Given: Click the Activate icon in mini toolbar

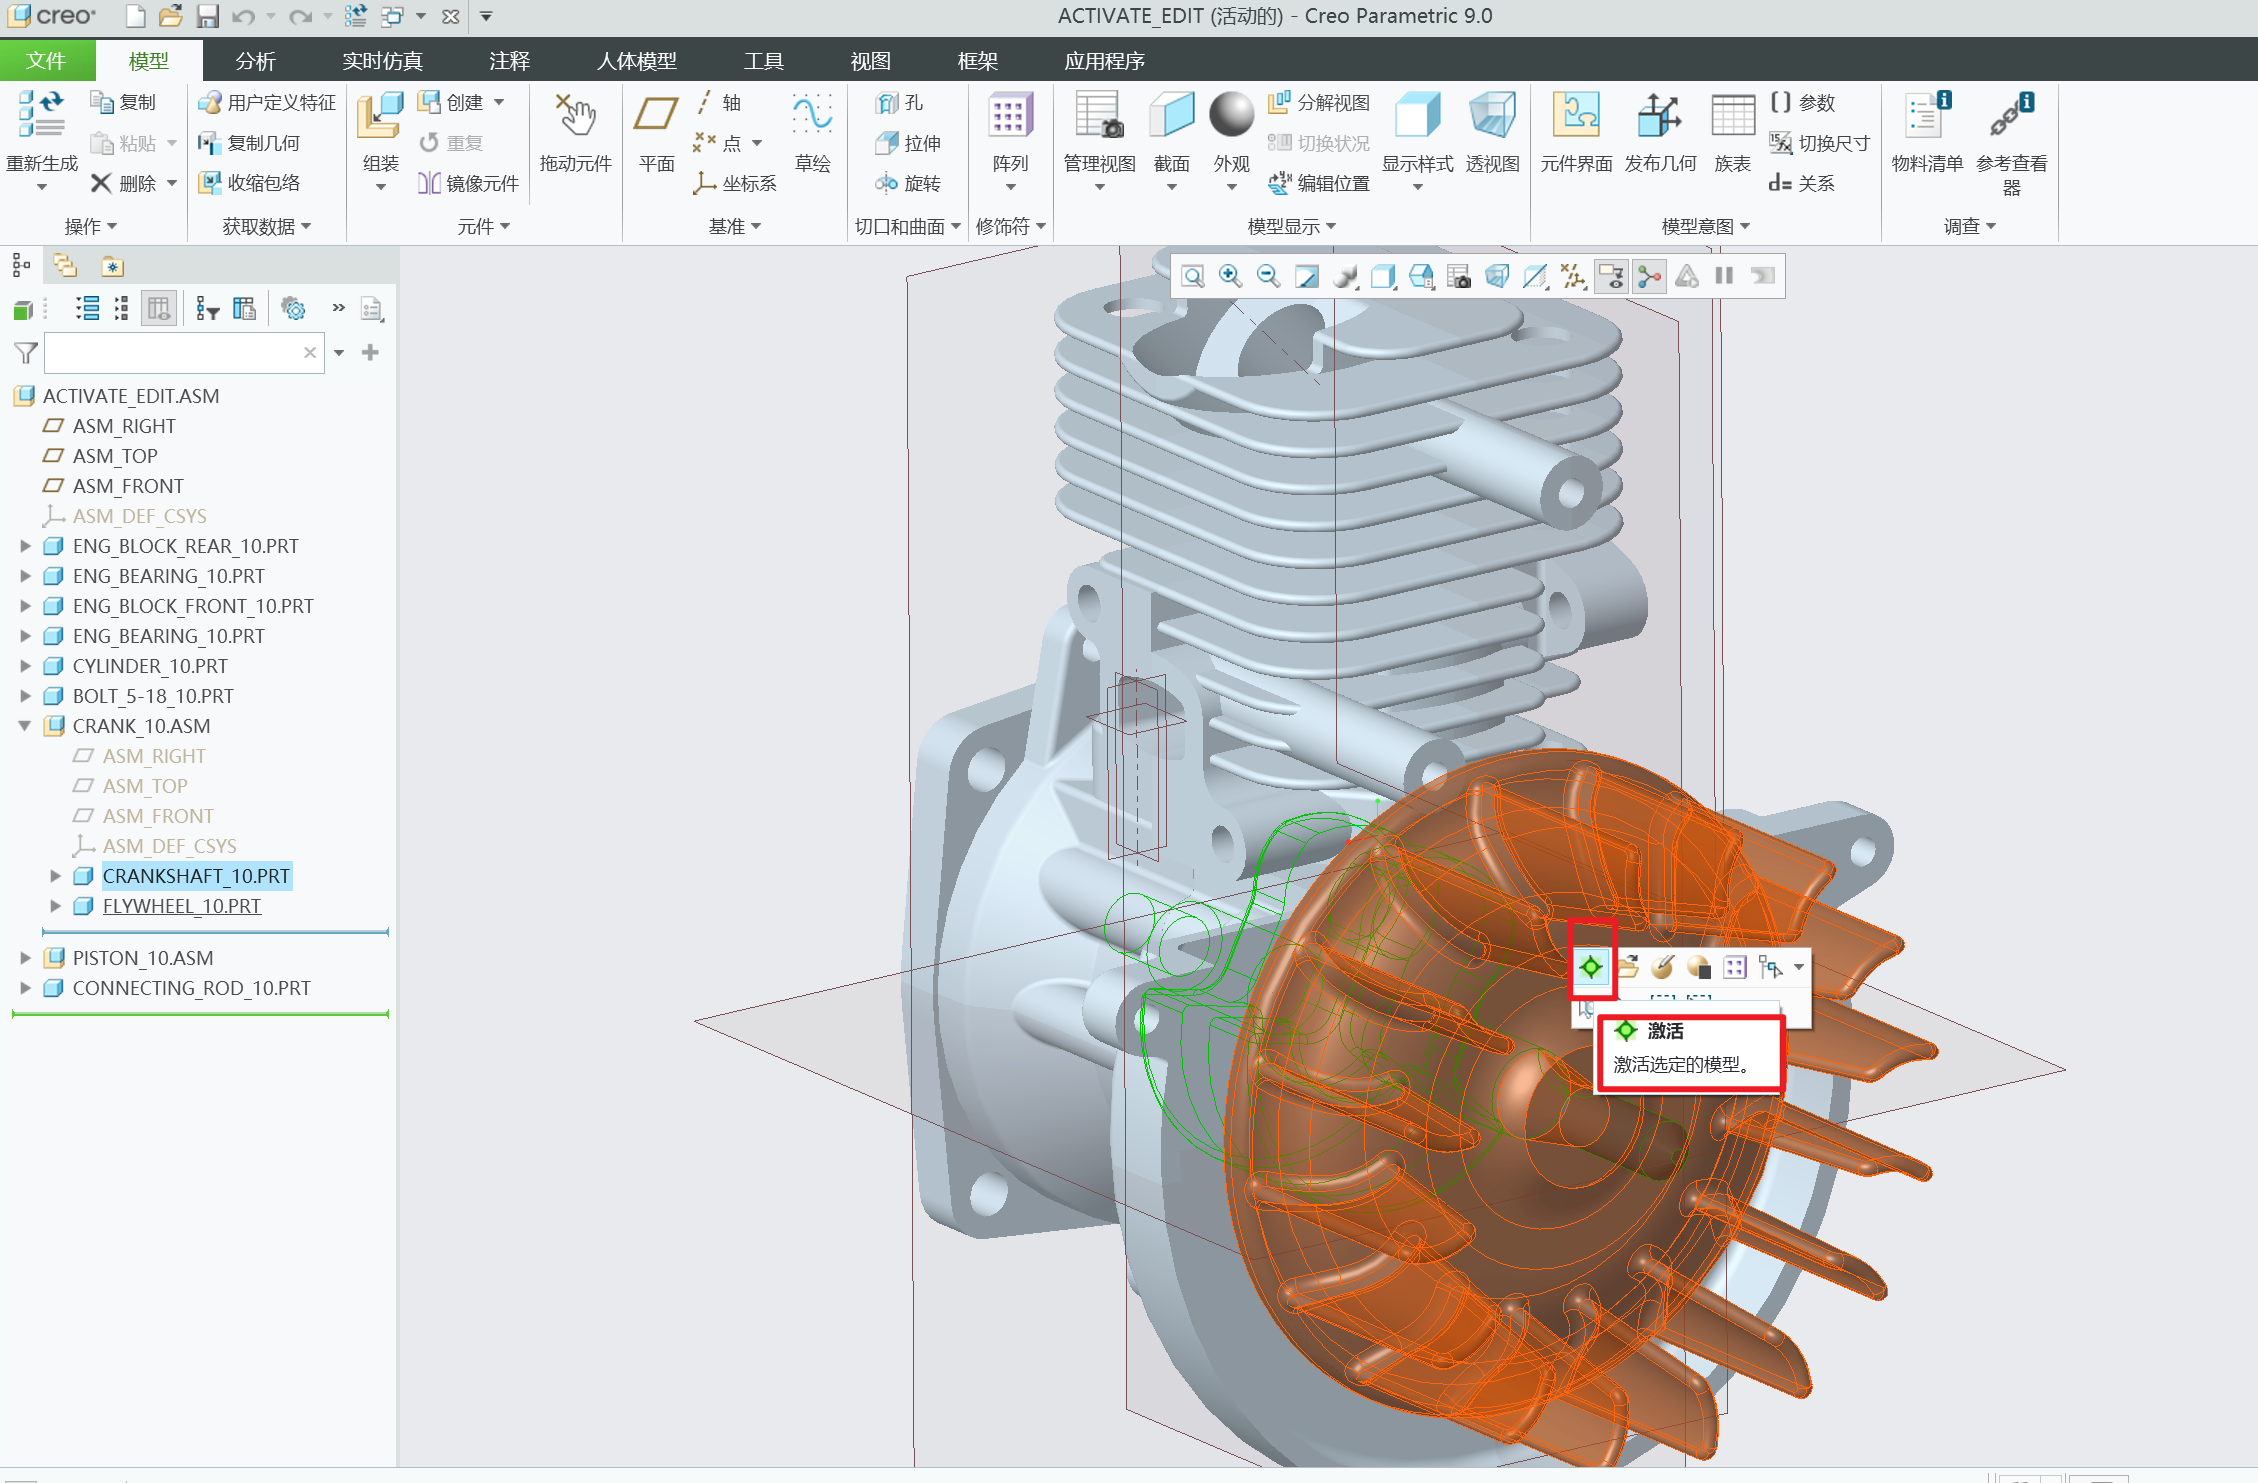Looking at the screenshot, I should 1590,967.
